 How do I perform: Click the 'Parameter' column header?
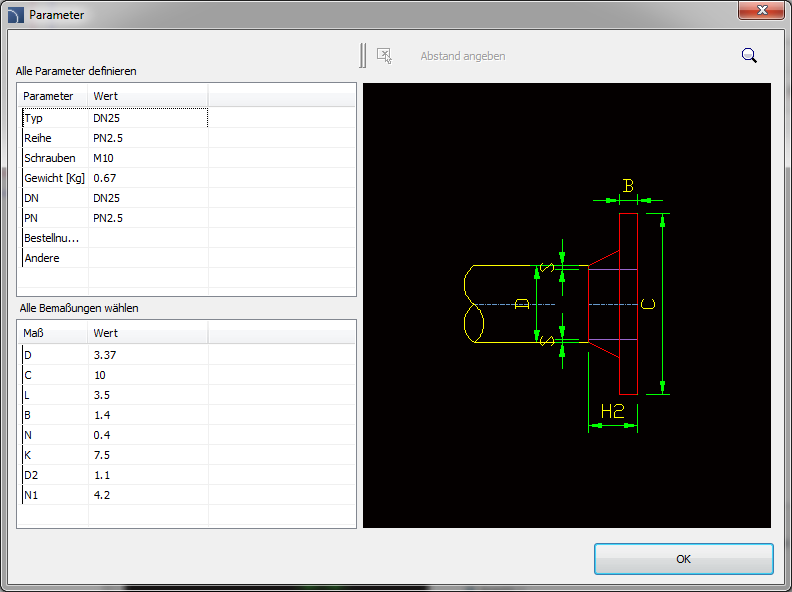[x=52, y=96]
